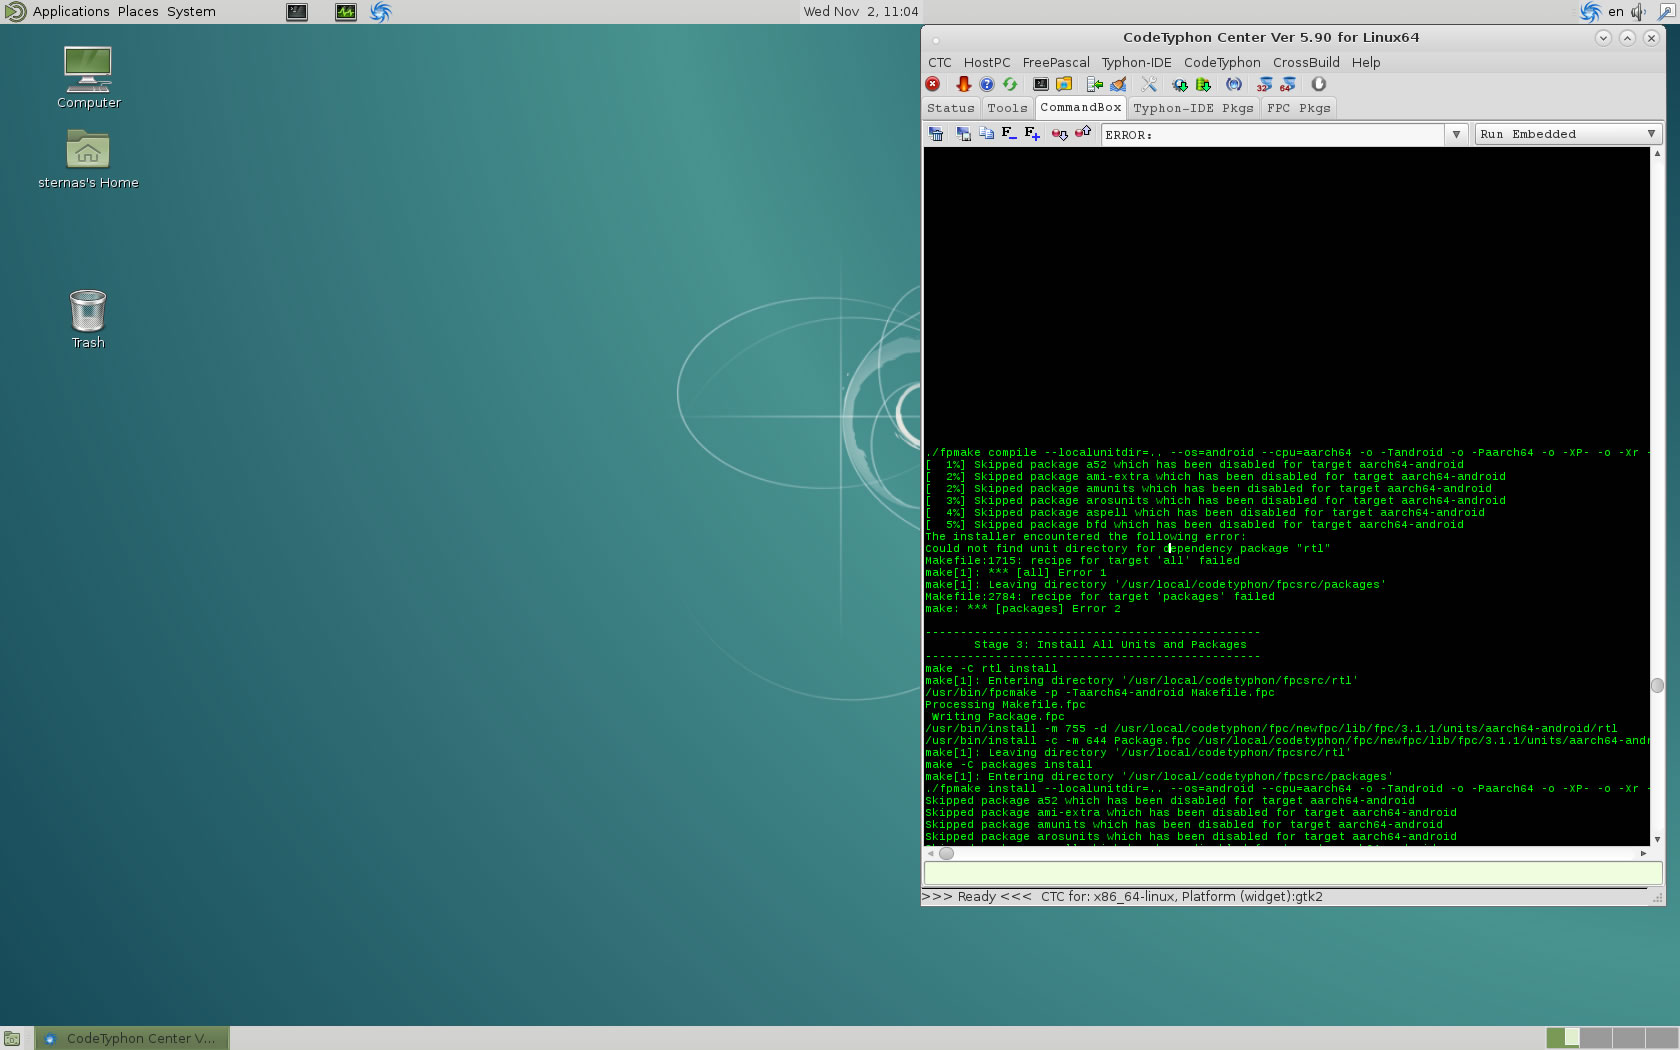This screenshot has height=1050, width=1680.
Task: Click the green refresh arrows icon
Action: [x=1010, y=84]
